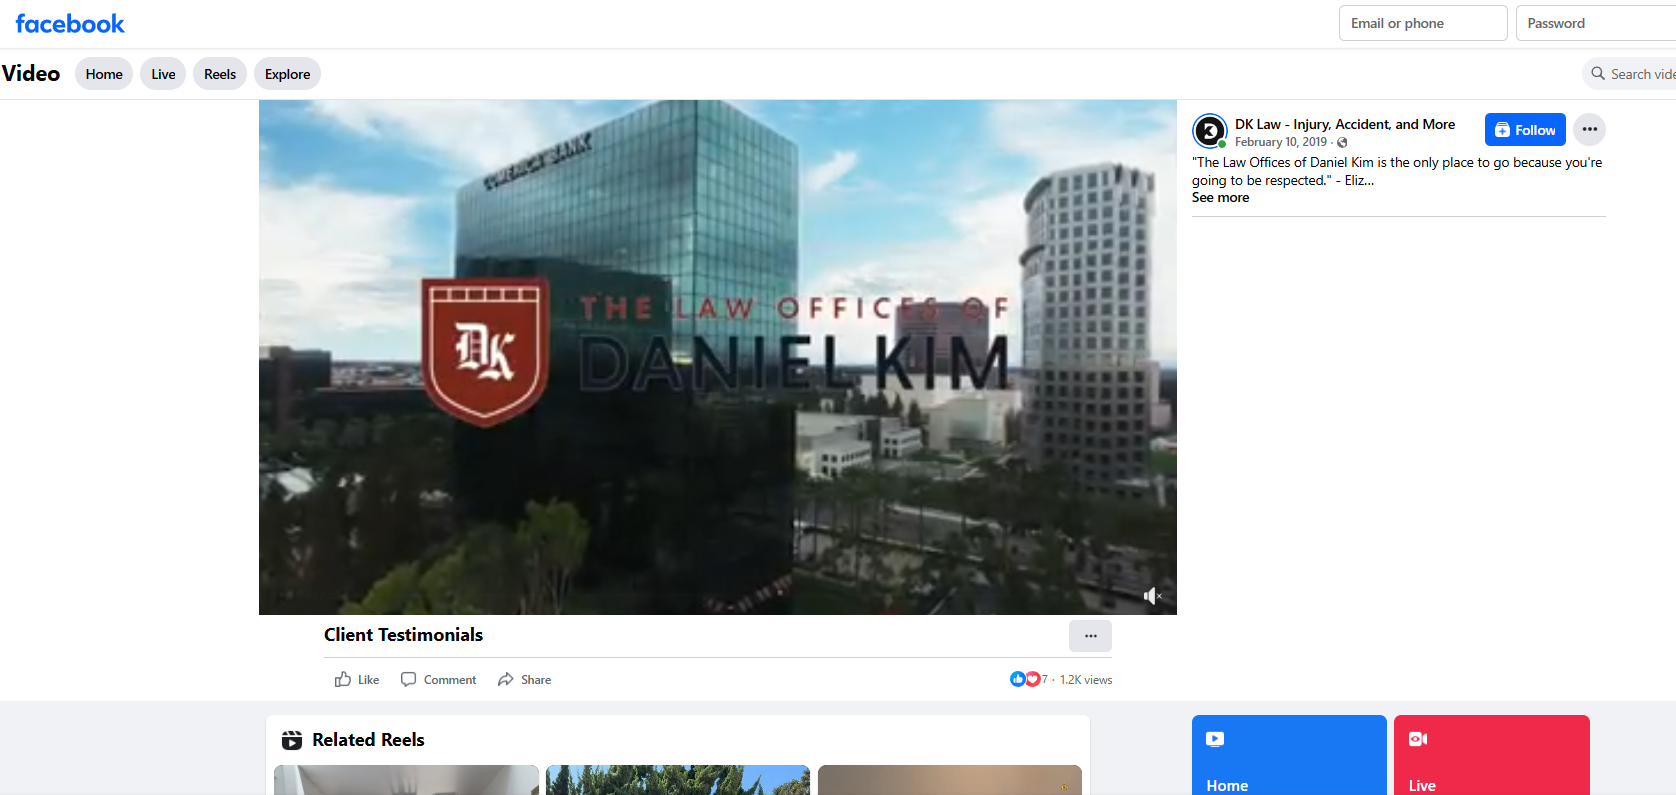Open the red Live video card
The image size is (1676, 795).
(x=1492, y=755)
